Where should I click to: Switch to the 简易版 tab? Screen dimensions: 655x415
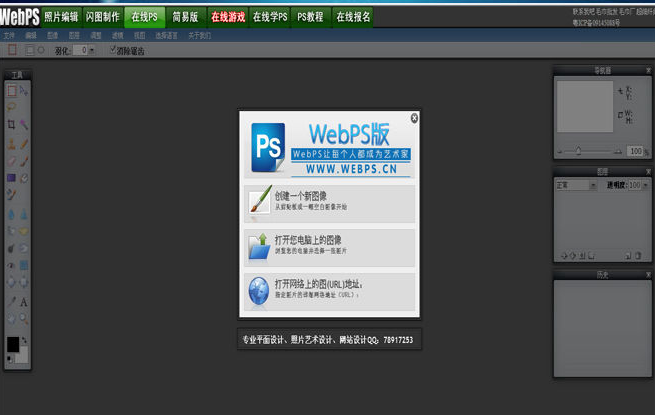[x=185, y=17]
